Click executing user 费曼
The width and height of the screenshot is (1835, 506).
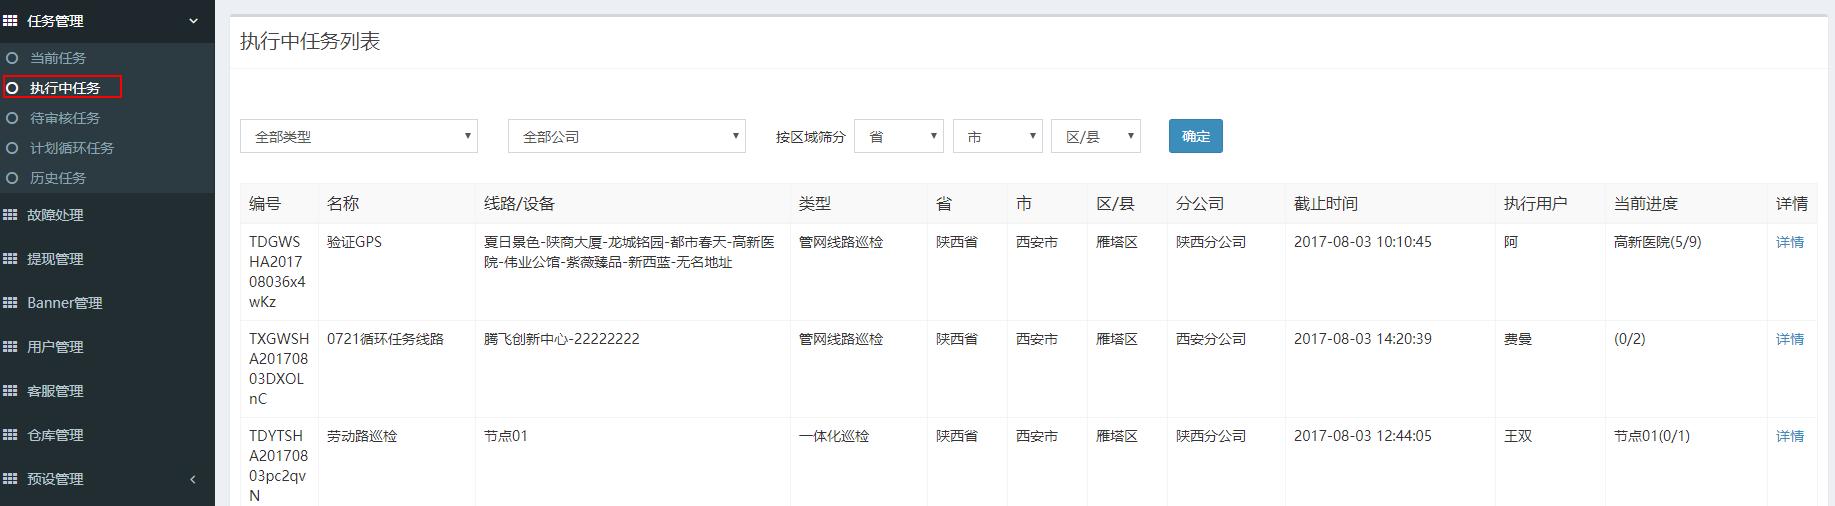click(x=1518, y=339)
